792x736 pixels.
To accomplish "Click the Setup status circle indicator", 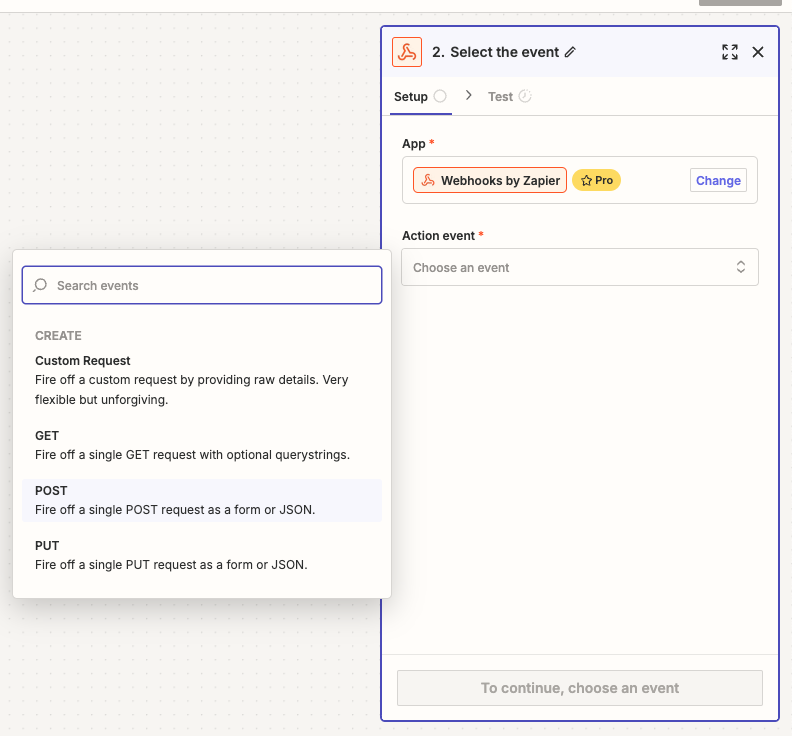I will click(440, 97).
